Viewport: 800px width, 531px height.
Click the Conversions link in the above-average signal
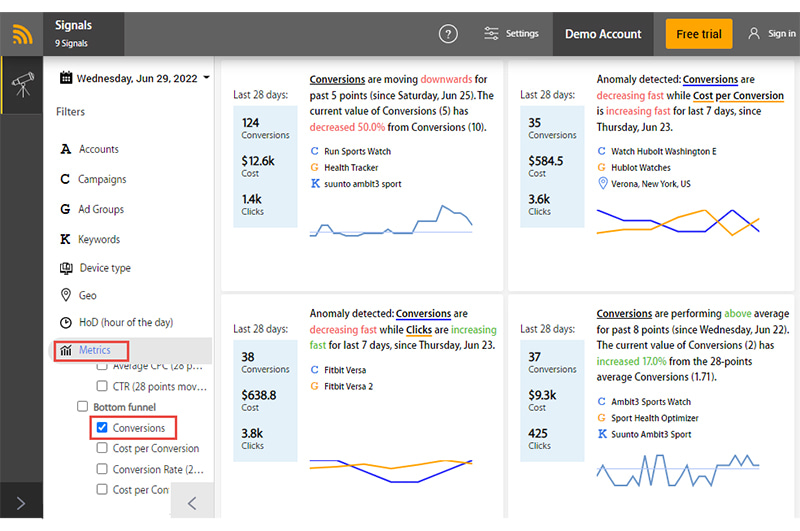pos(624,314)
